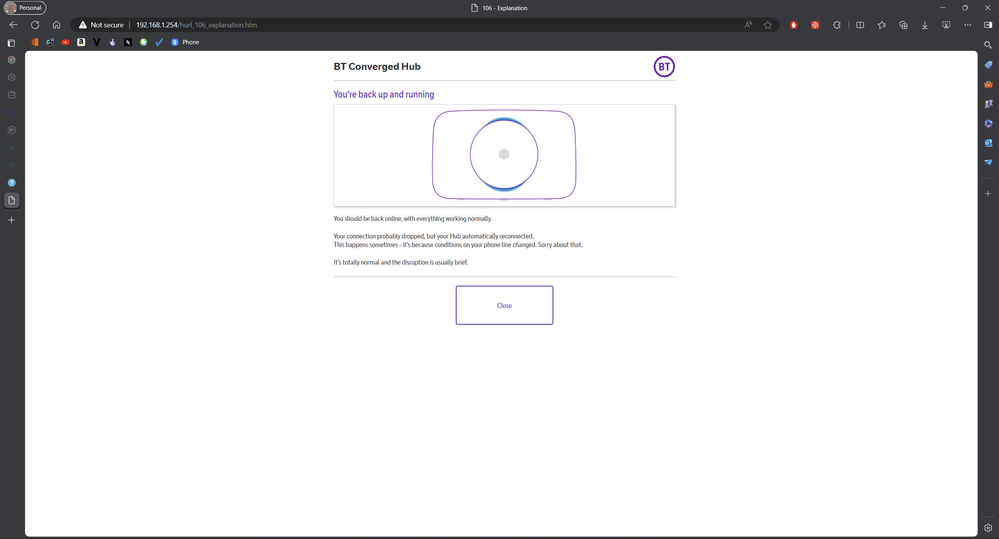
Task: Toggle split screen view icon
Action: click(860, 25)
